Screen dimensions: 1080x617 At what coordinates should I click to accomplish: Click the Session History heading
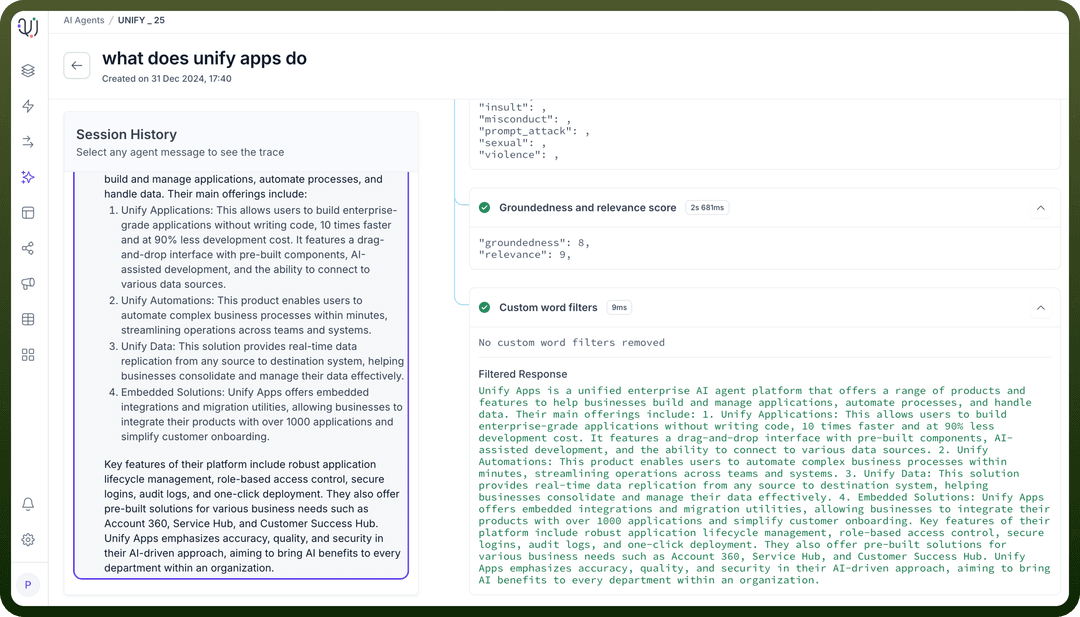coord(127,134)
